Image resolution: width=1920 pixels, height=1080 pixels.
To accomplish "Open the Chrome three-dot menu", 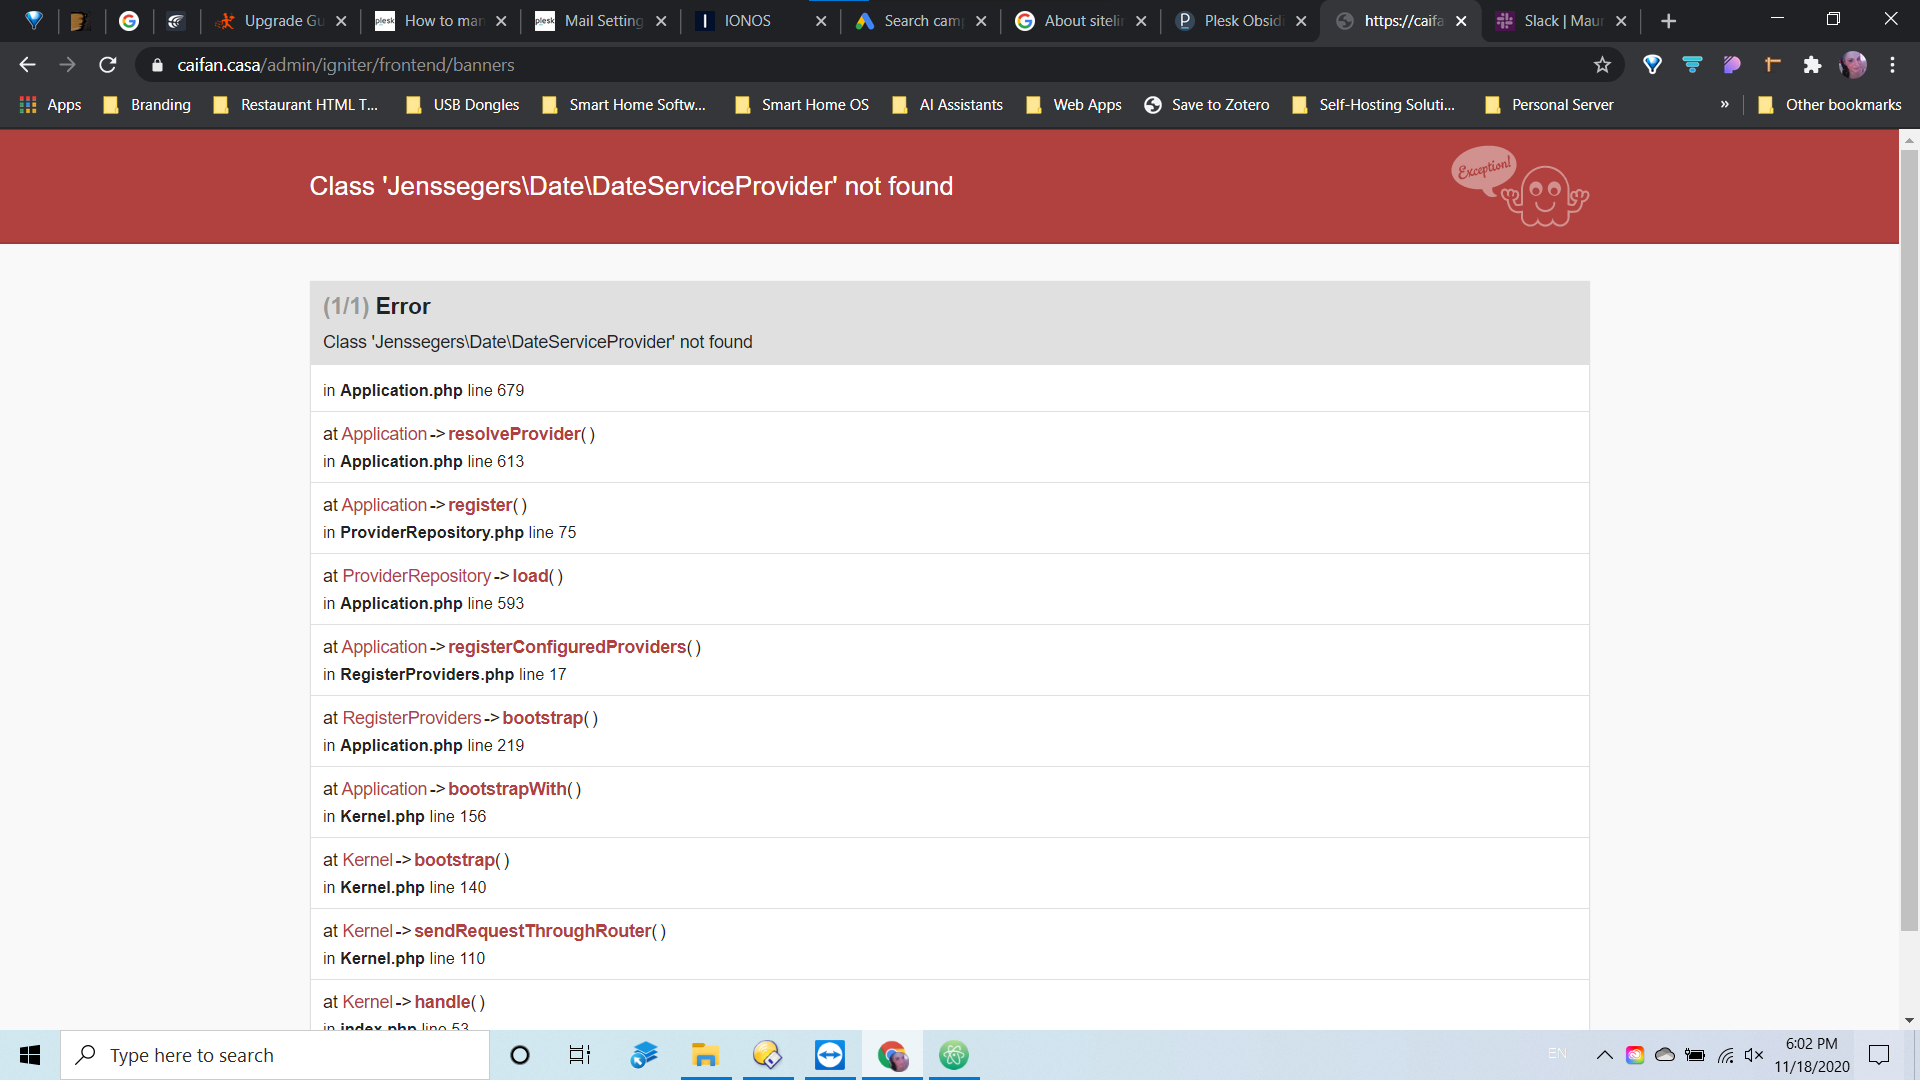I will point(1893,65).
